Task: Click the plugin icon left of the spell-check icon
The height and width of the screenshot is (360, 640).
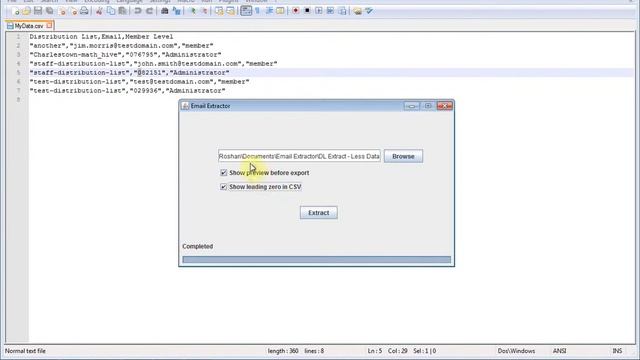Action: click(x=358, y=11)
